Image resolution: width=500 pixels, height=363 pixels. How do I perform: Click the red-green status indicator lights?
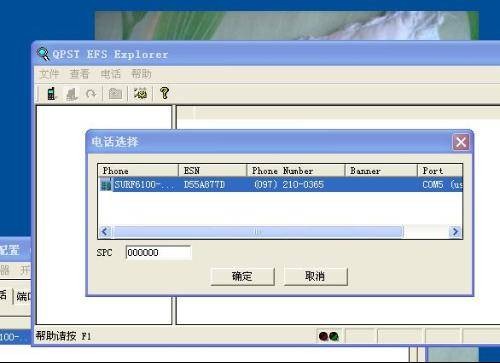click(329, 336)
